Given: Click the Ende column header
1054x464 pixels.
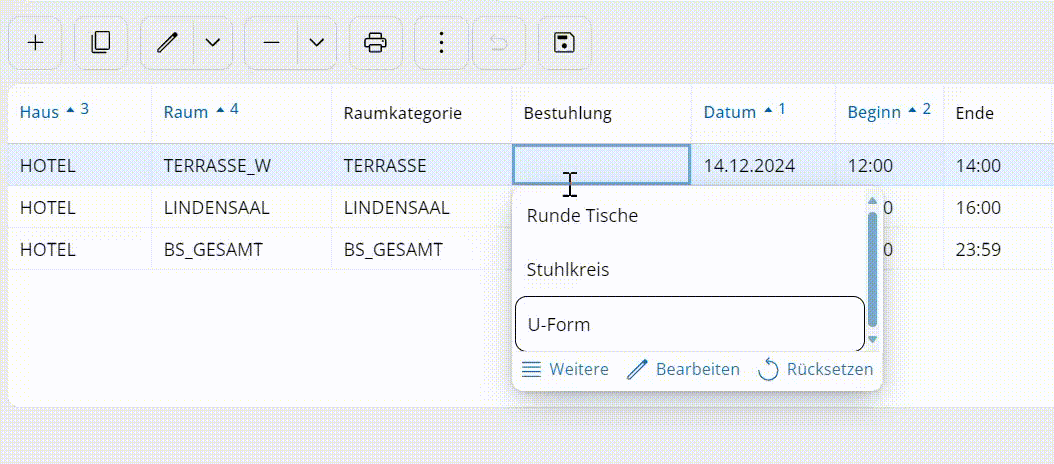Looking at the screenshot, I should (997, 113).
